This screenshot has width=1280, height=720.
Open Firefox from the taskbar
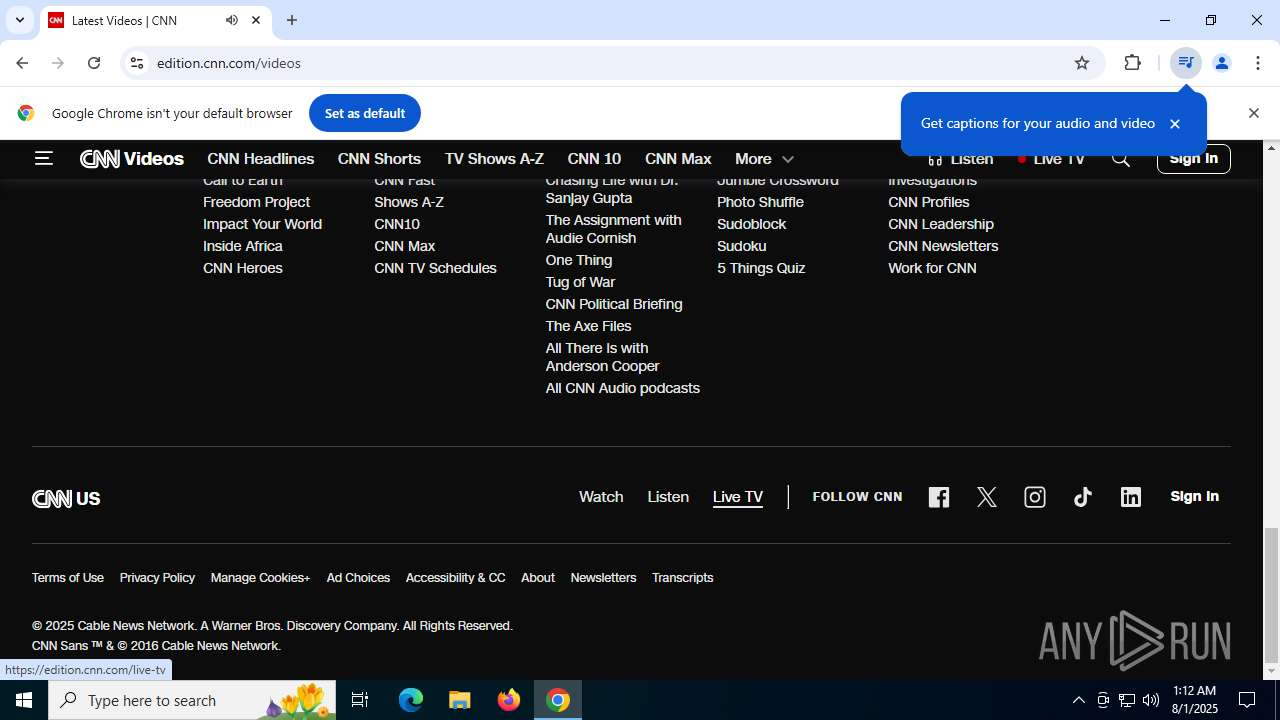coord(509,700)
